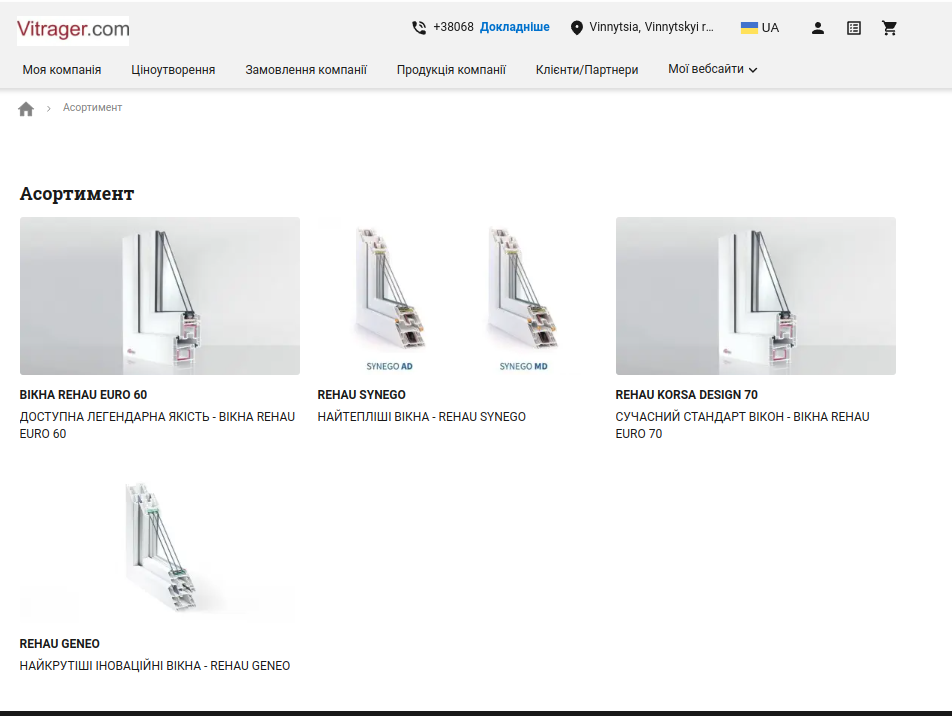Open Замовлення компанії menu item
952x716 pixels.
[306, 70]
